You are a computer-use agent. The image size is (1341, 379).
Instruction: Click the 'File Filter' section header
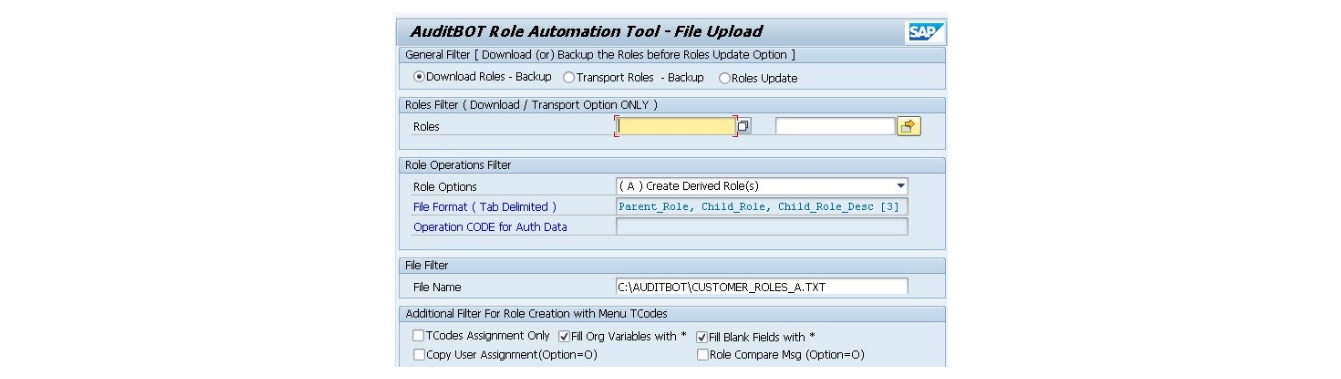(x=427, y=265)
